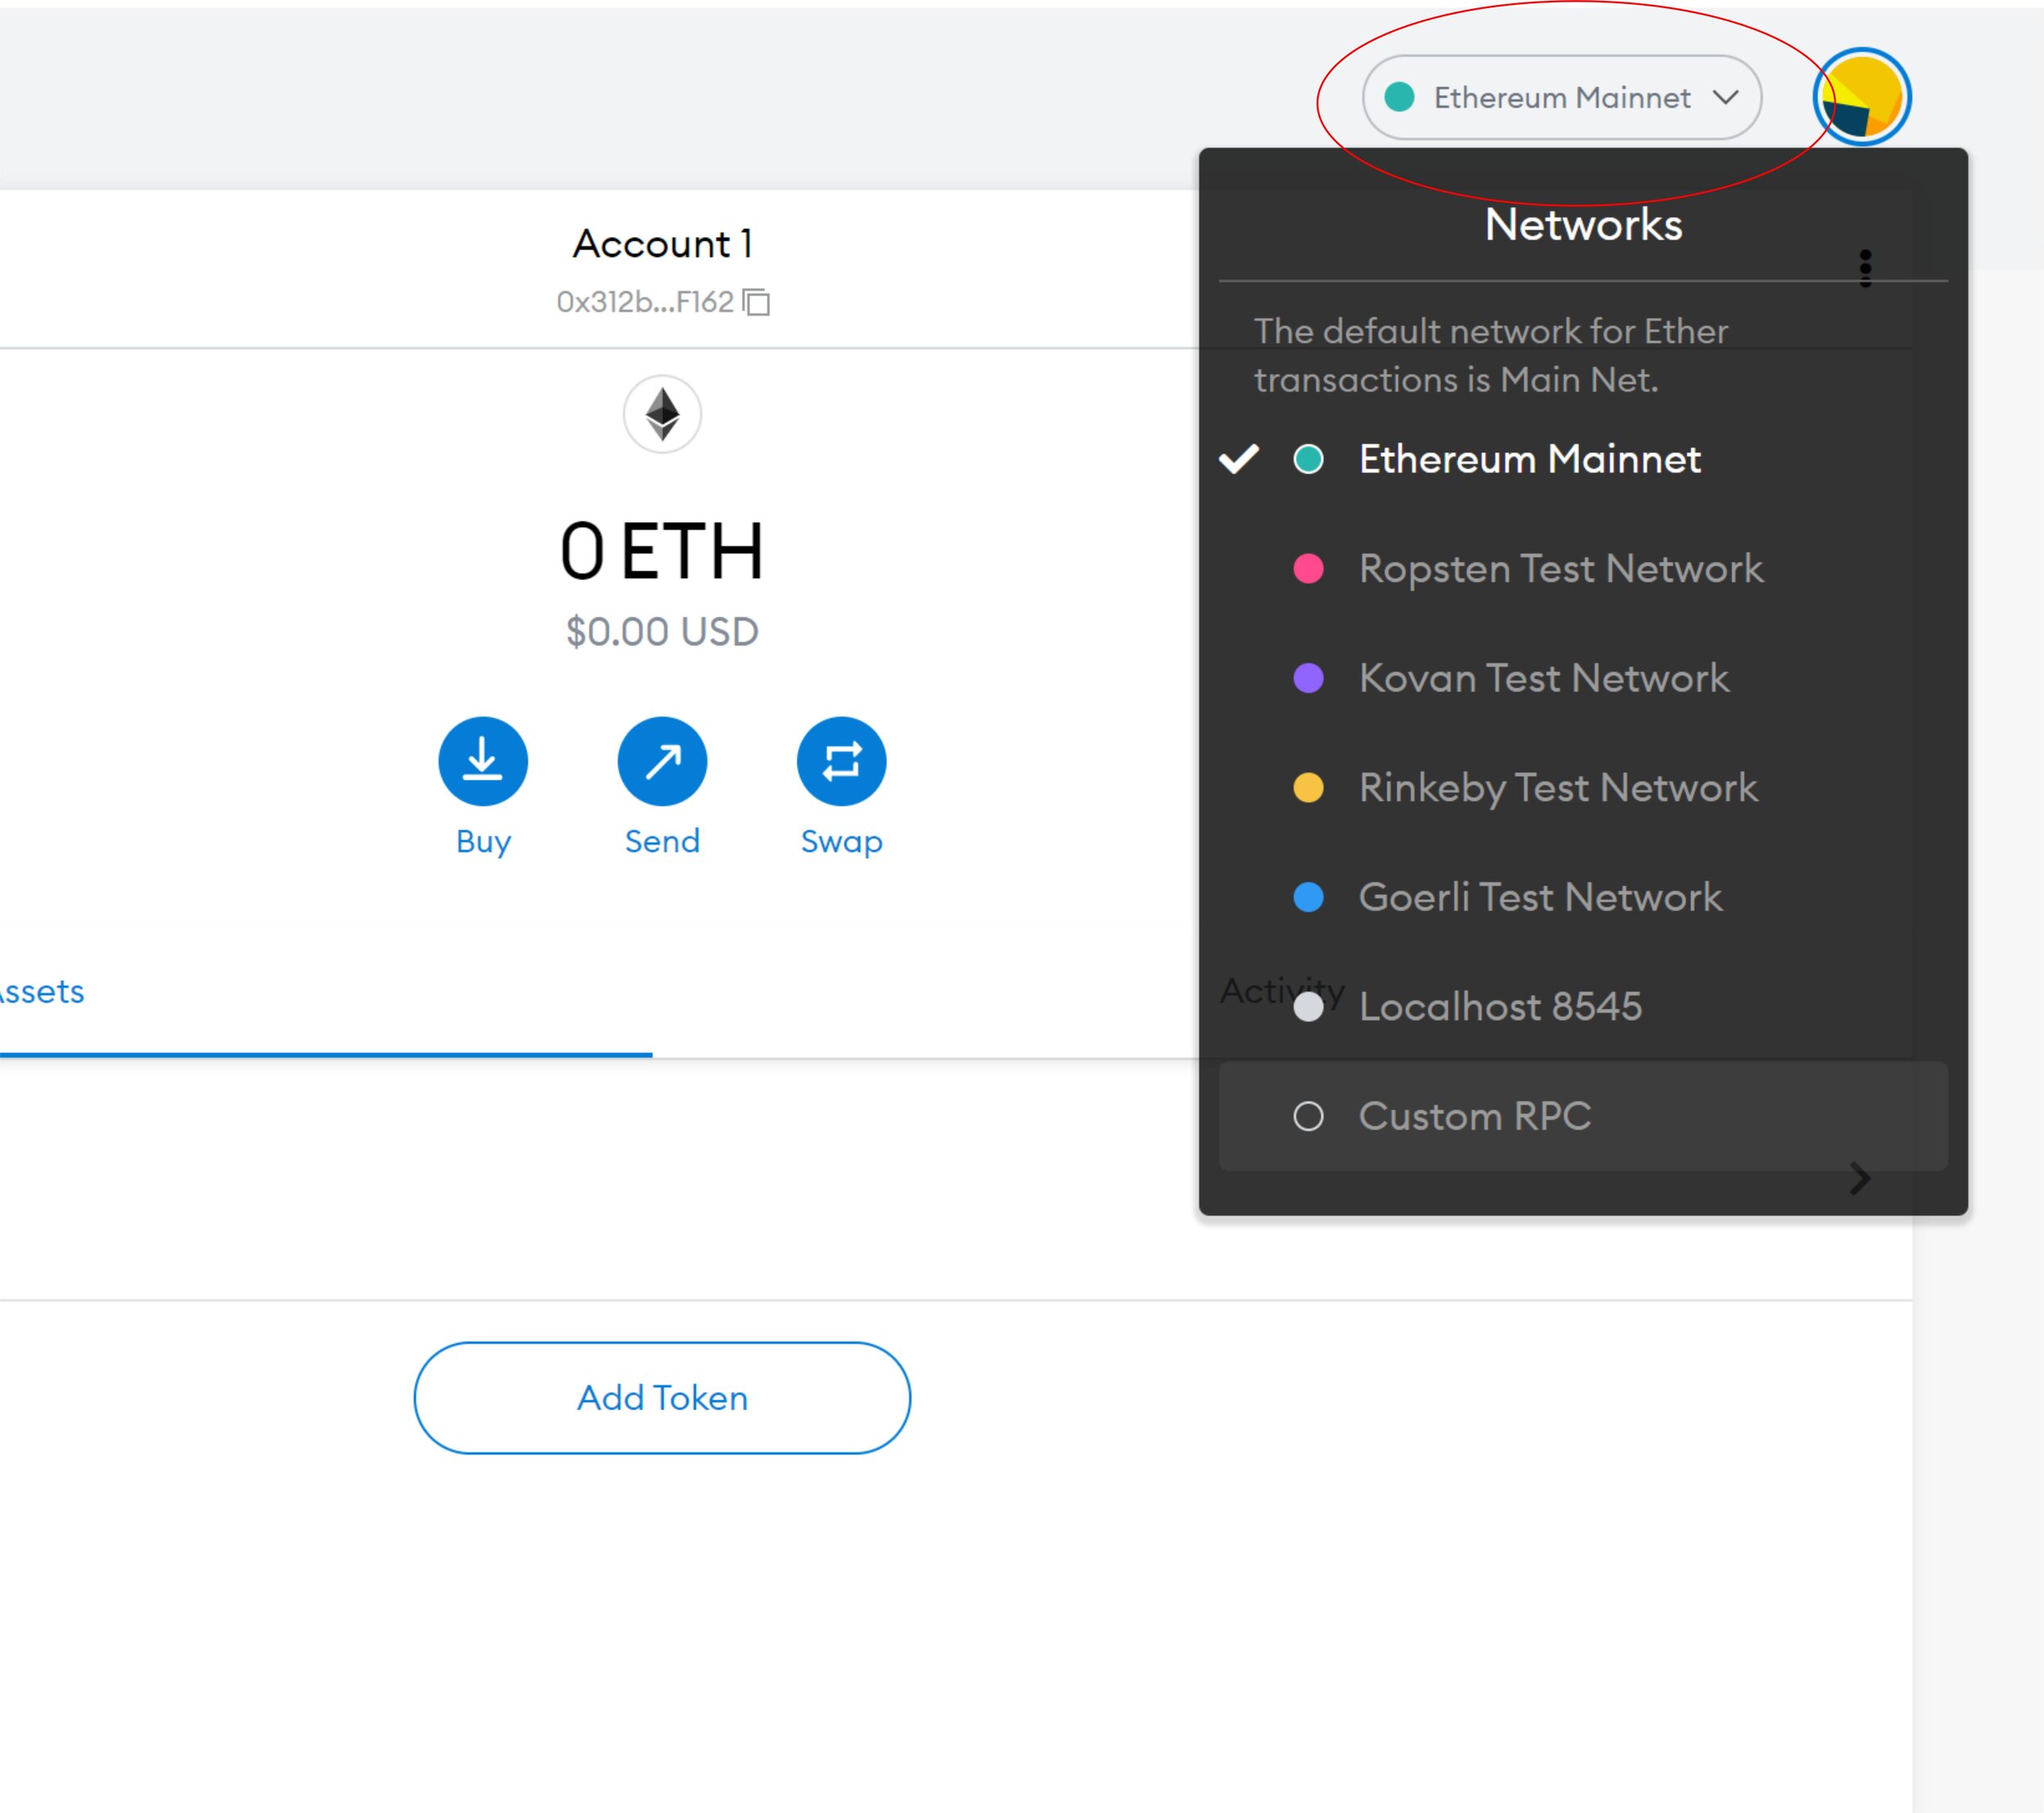This screenshot has width=2044, height=1813.
Task: Click the Buy download-arrow icon
Action: 483,761
